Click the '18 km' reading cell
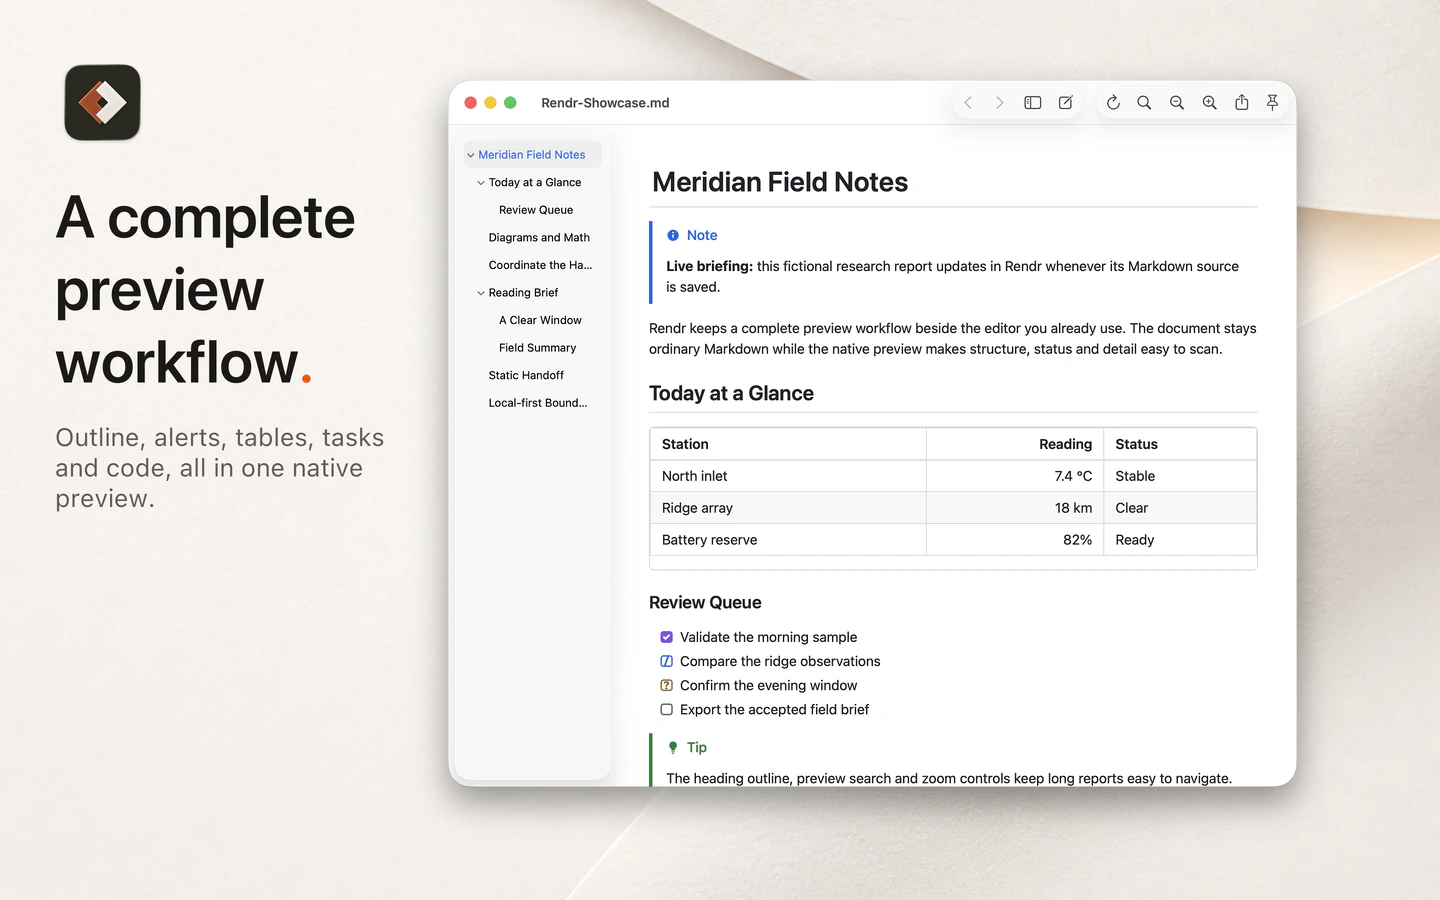The image size is (1440, 900). [x=1014, y=508]
